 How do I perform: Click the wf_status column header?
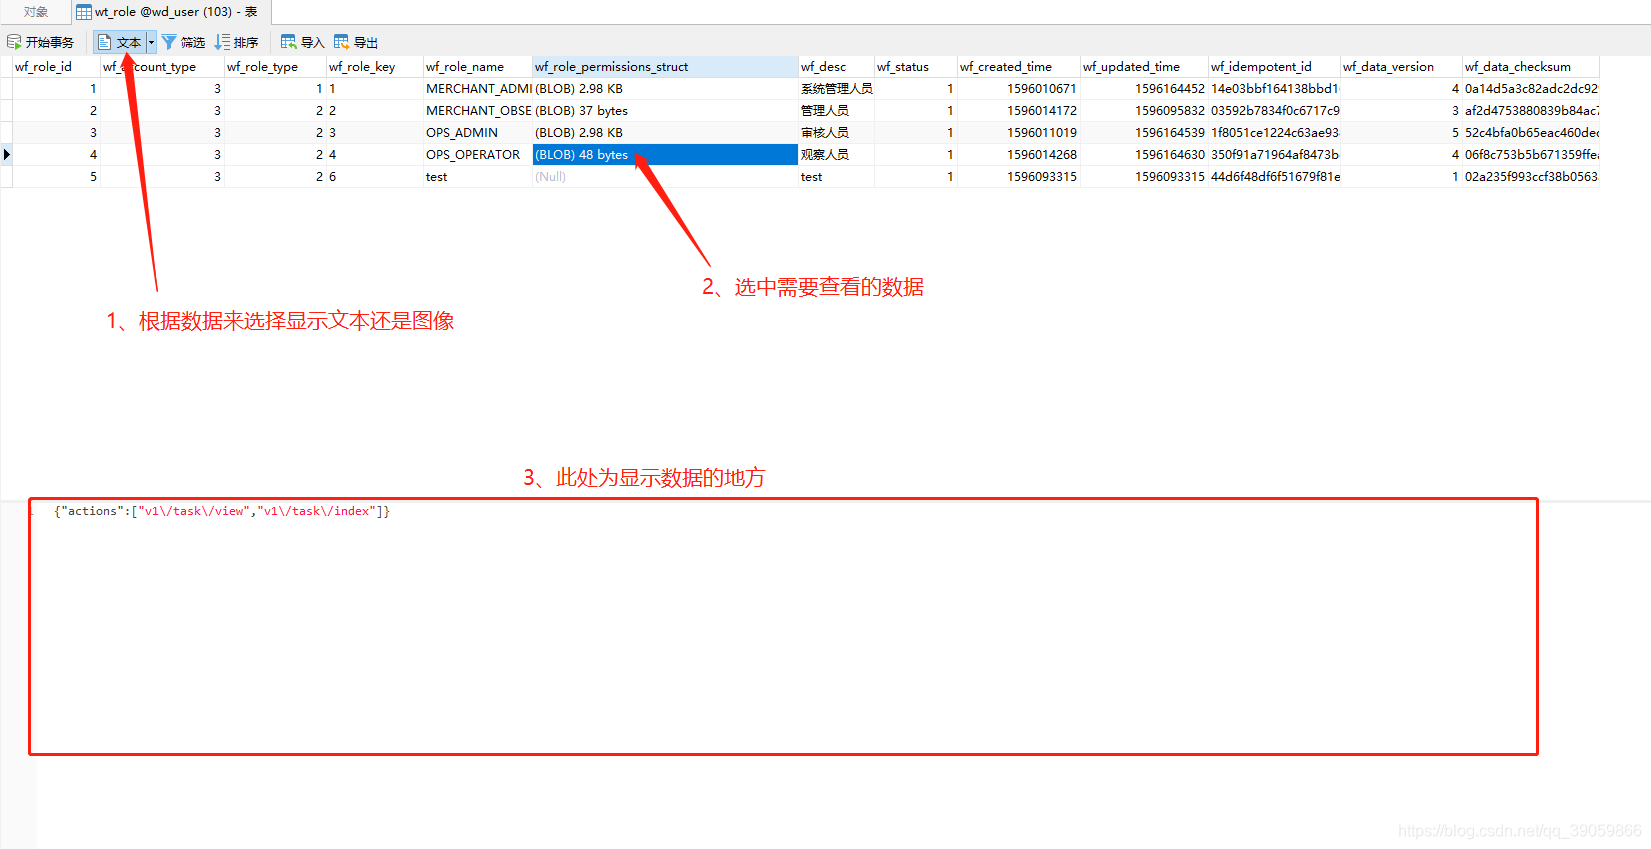(915, 67)
